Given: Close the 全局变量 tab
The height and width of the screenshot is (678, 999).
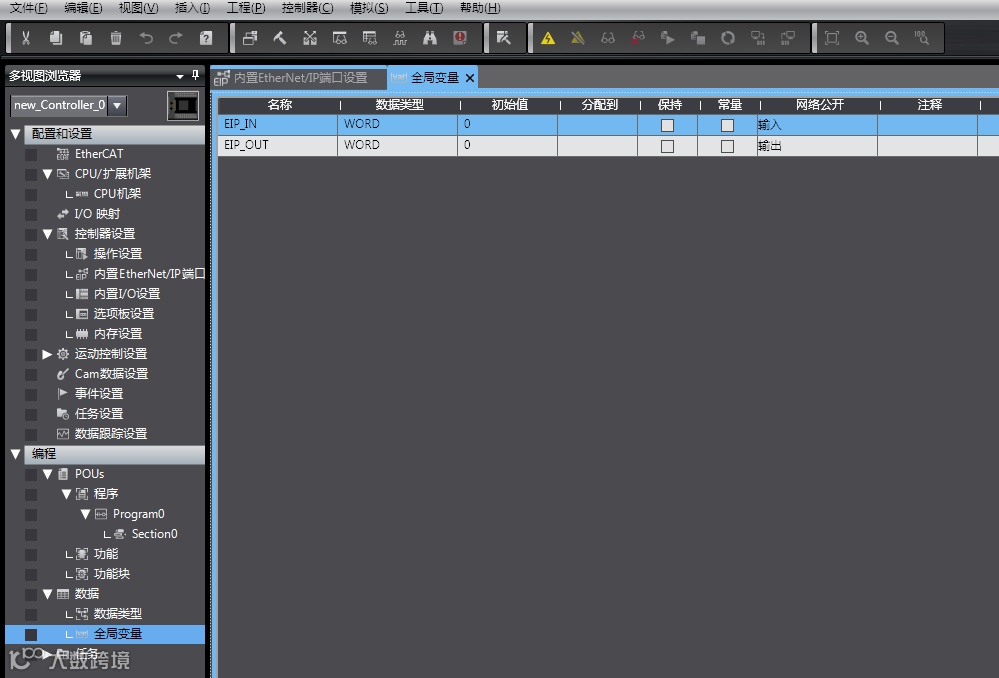Looking at the screenshot, I should click(470, 78).
